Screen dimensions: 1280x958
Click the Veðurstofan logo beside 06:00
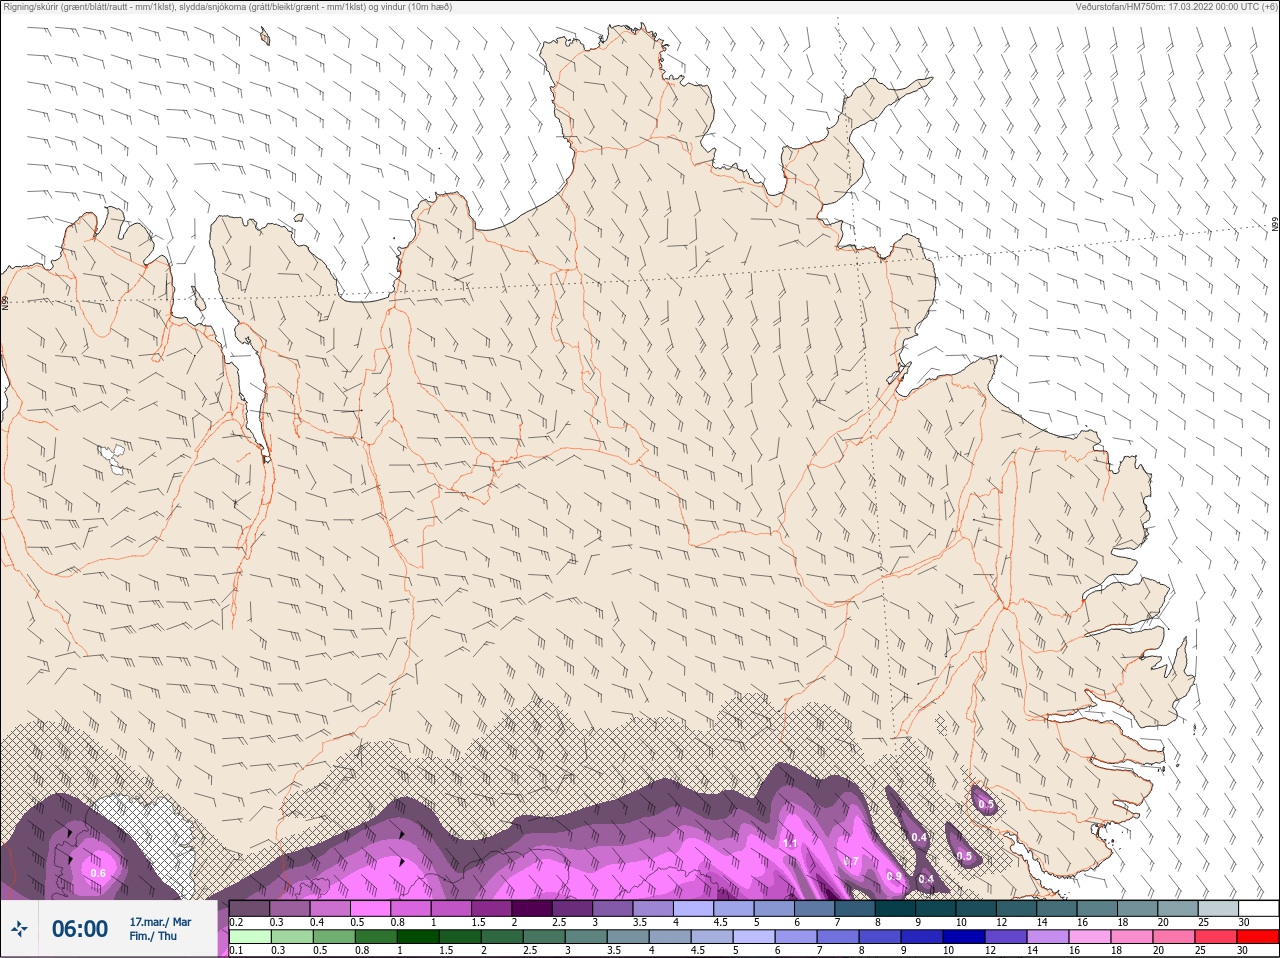19,930
